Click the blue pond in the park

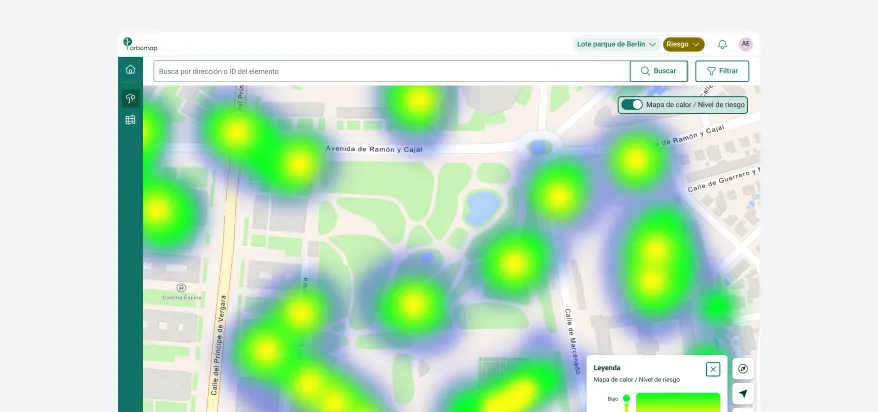[x=482, y=208]
